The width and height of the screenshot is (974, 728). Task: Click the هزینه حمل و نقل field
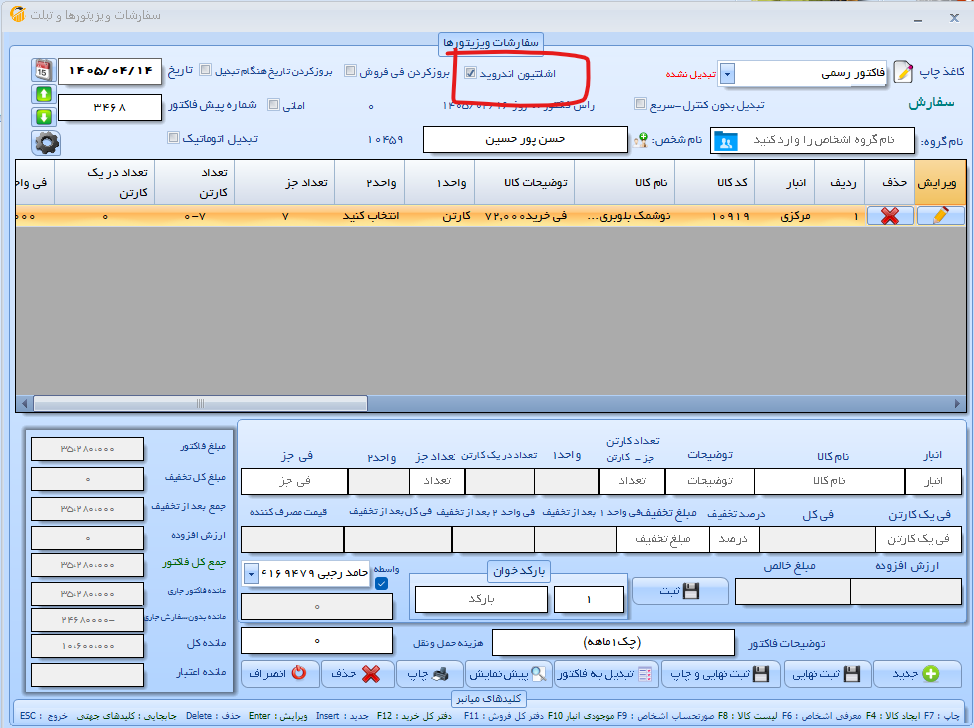[317, 640]
